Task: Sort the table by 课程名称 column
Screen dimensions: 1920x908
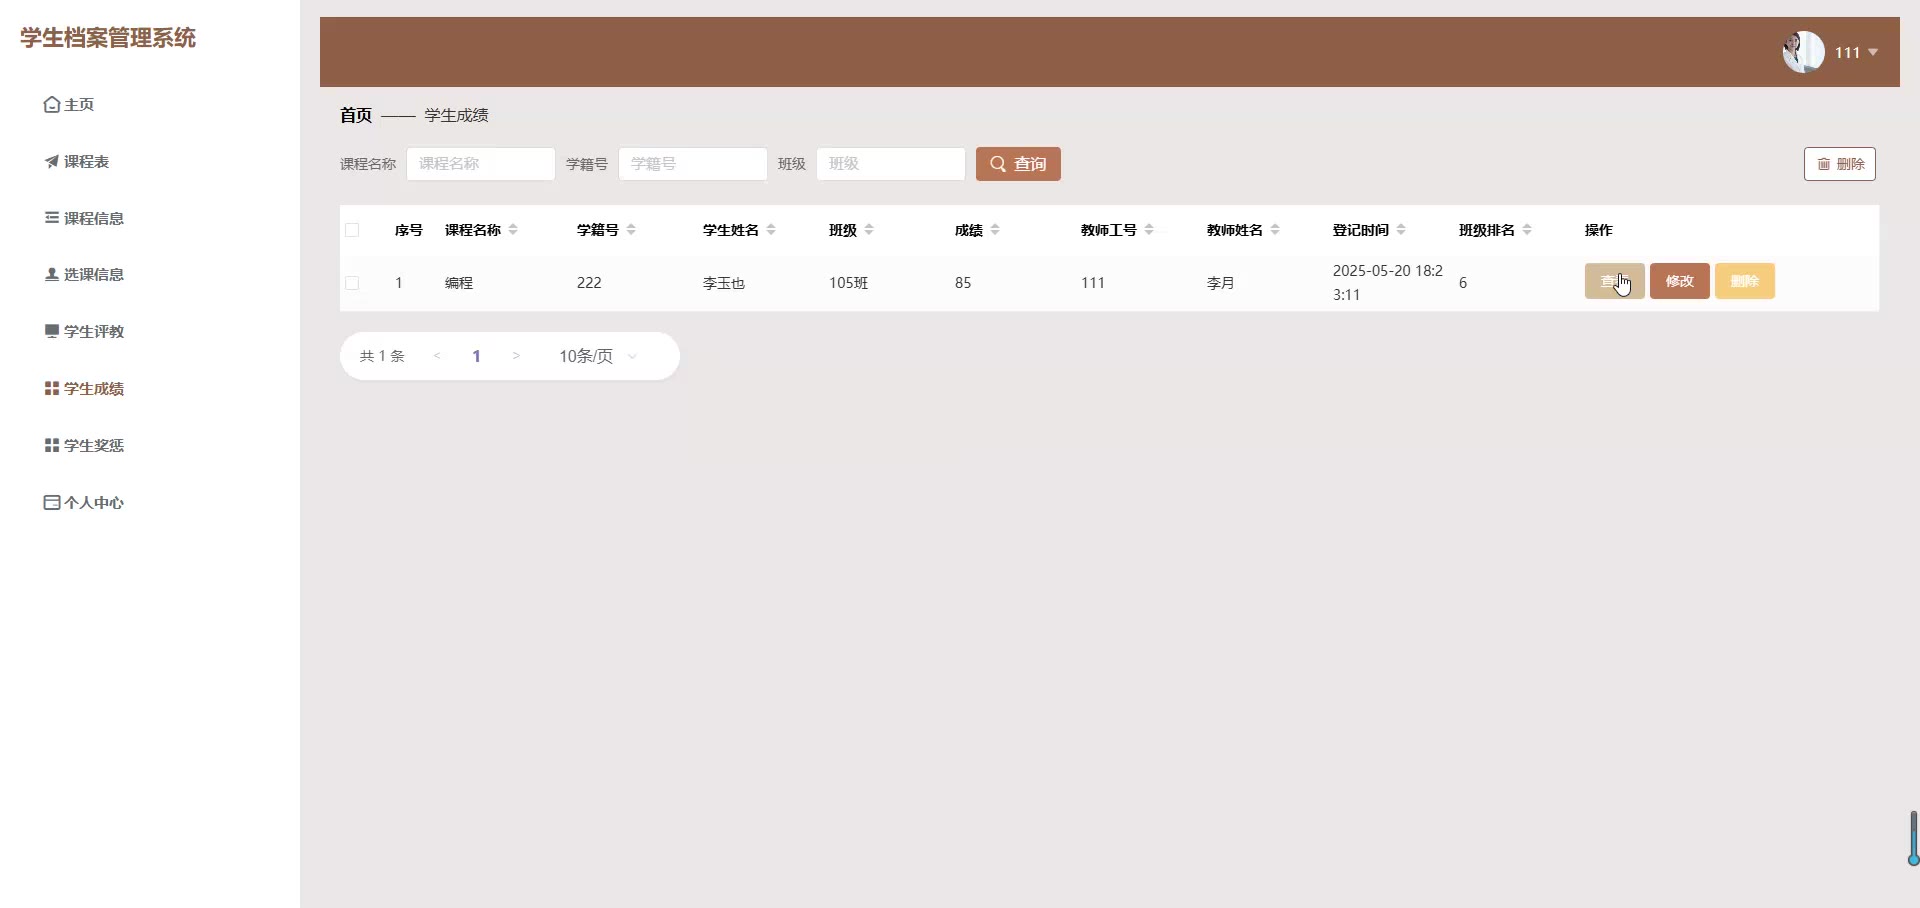Action: pyautogui.click(x=513, y=230)
